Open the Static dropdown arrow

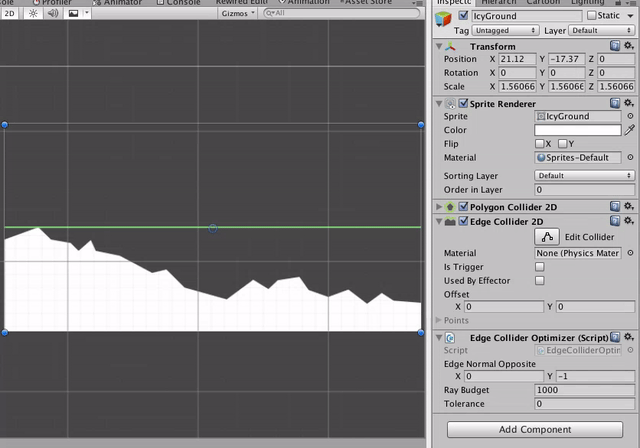(630, 16)
